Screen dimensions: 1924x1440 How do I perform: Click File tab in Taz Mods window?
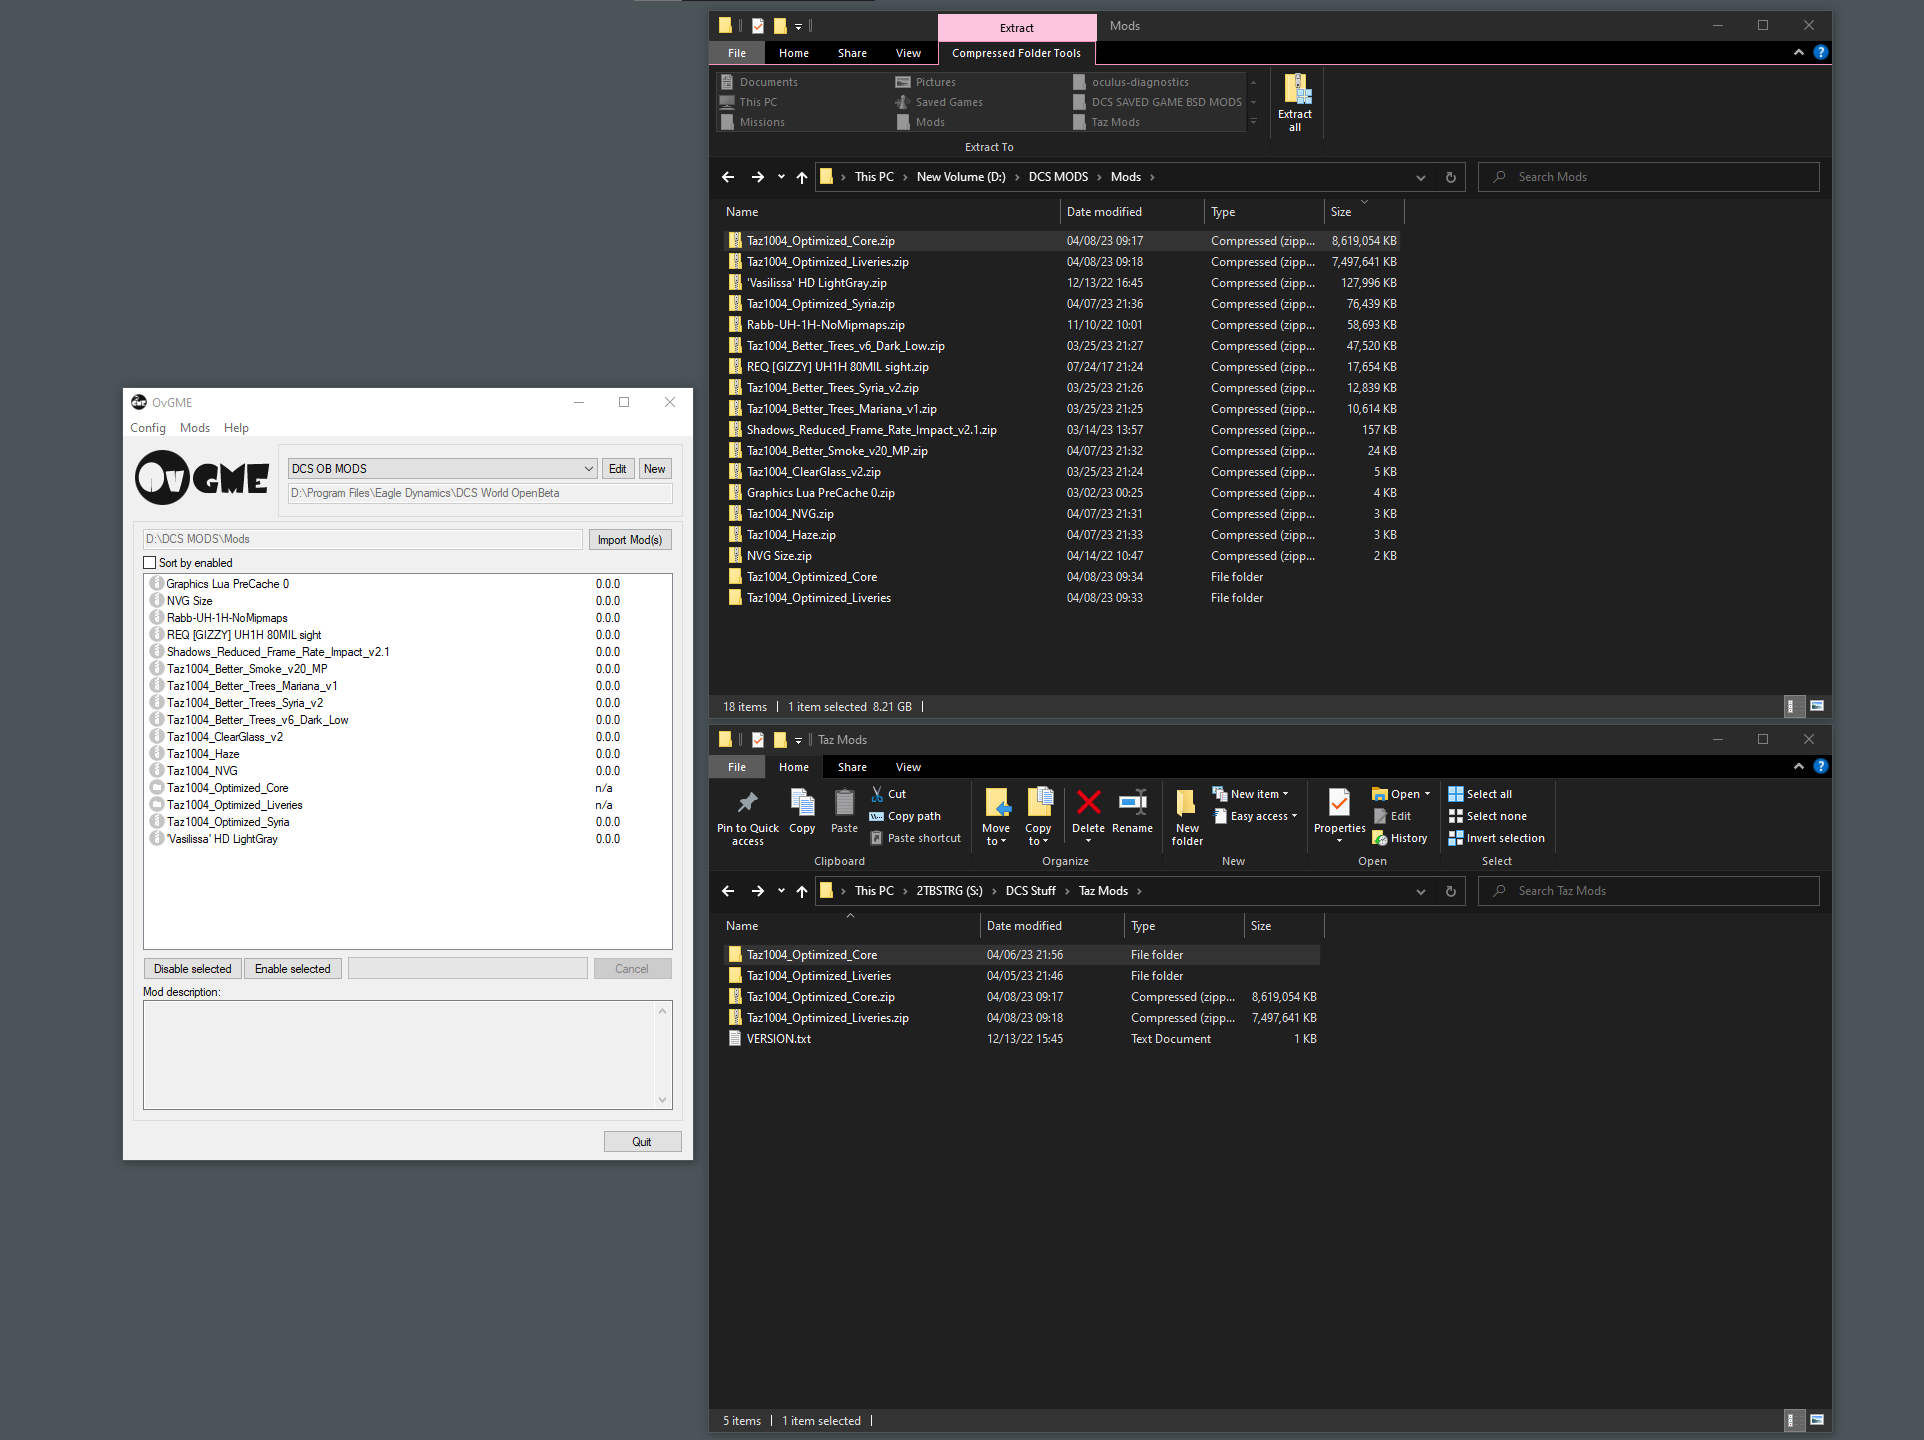(737, 767)
